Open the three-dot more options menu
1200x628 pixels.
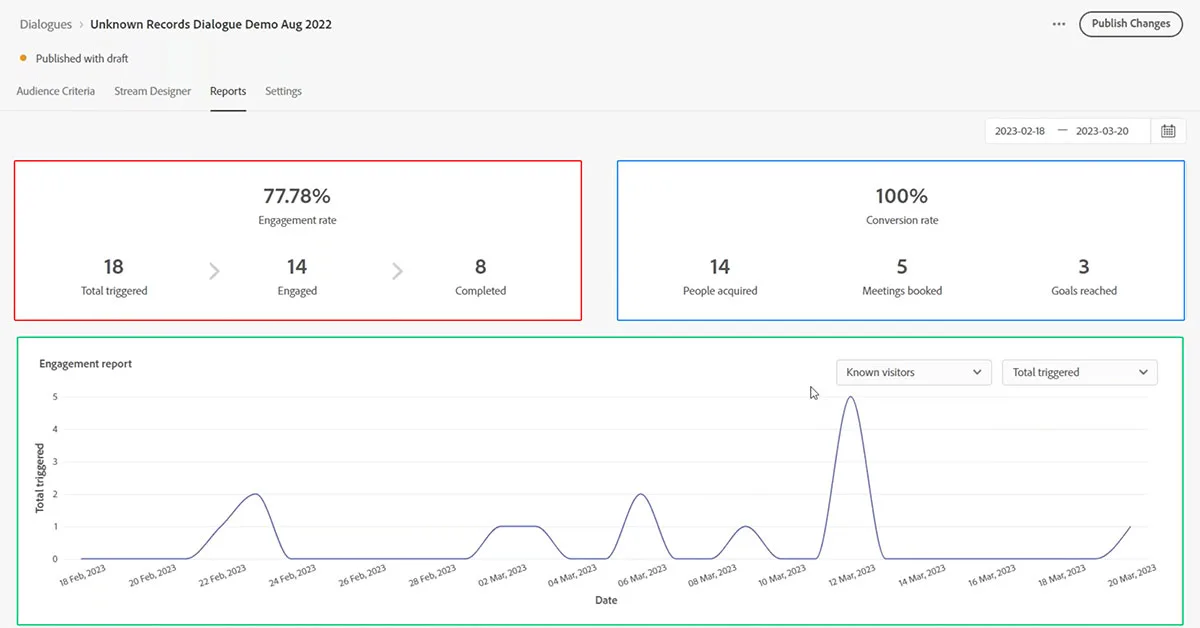(x=1059, y=24)
